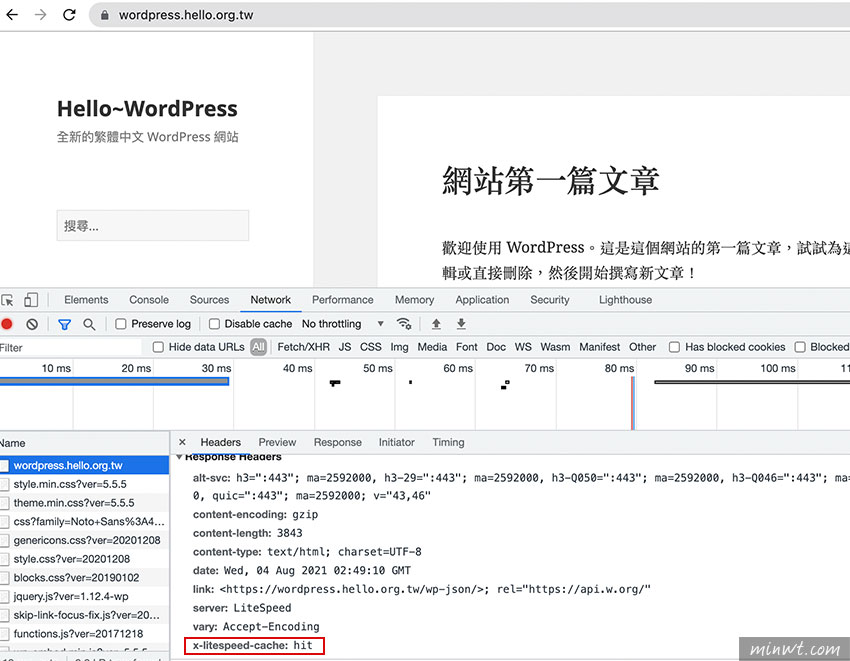Go forward using the browser forward arrow
This screenshot has height=661, width=850.
[41, 15]
